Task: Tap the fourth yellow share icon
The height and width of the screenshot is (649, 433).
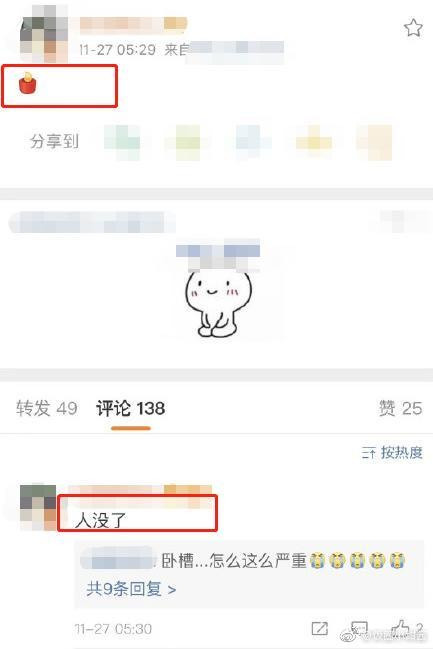Action: (x=314, y=142)
